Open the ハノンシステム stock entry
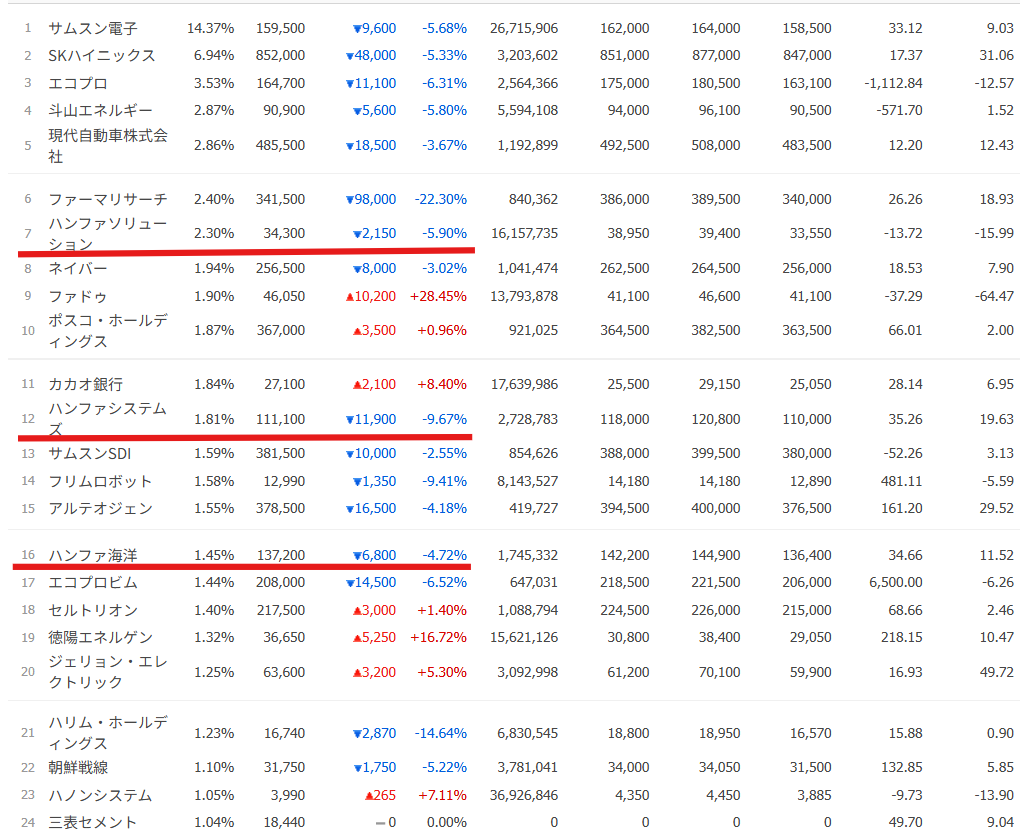Screen dimensions: 1026x837 pyautogui.click(x=100, y=796)
